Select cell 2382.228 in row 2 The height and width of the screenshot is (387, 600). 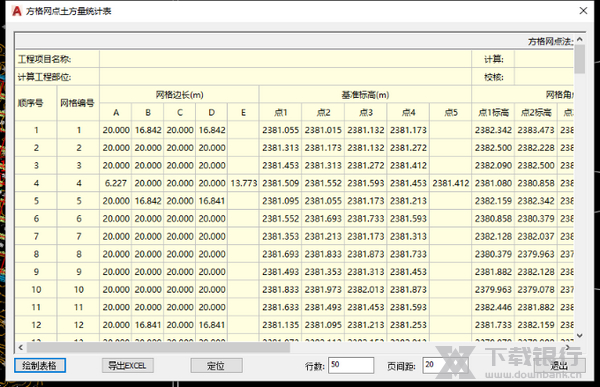(536, 148)
